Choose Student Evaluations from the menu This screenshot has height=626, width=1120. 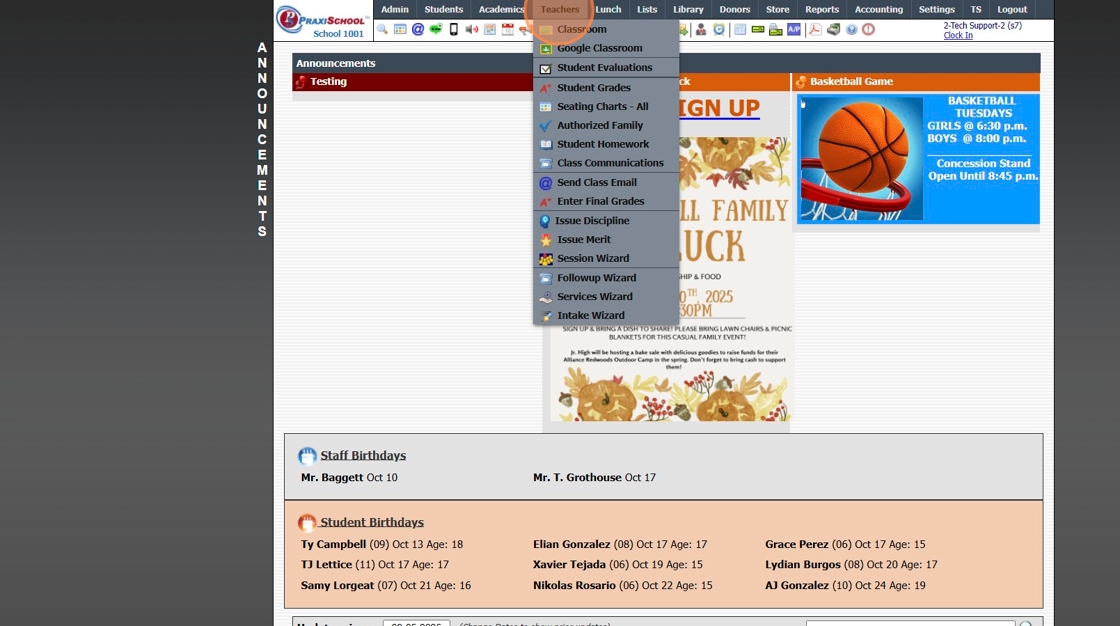point(606,67)
